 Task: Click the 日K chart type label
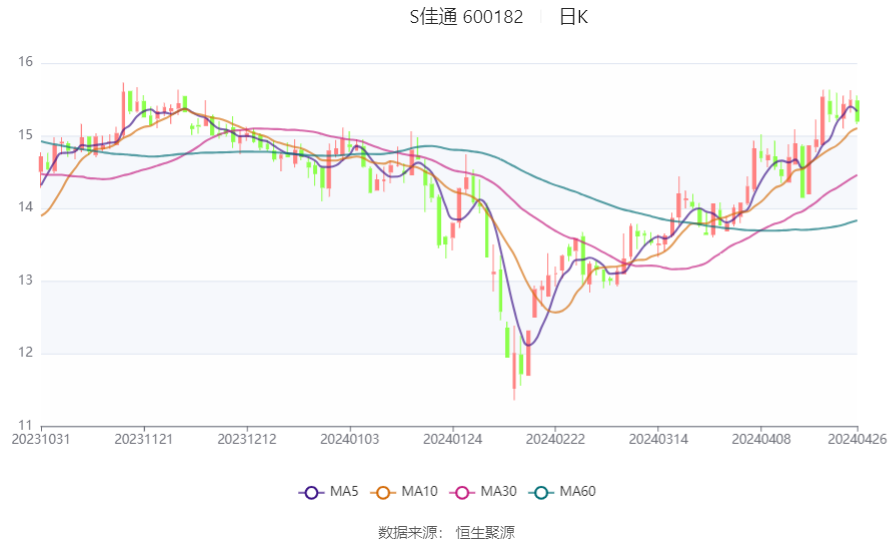tap(573, 17)
